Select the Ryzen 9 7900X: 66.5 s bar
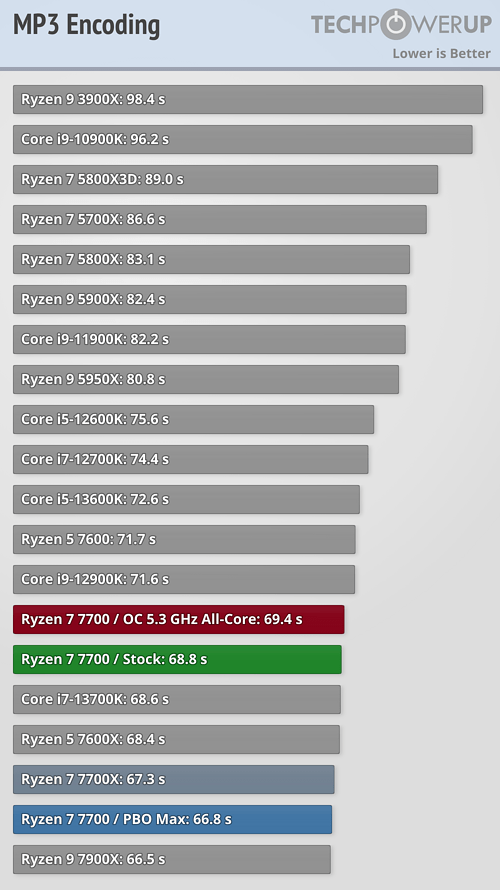Viewport: 500px width, 890px height. point(172,859)
